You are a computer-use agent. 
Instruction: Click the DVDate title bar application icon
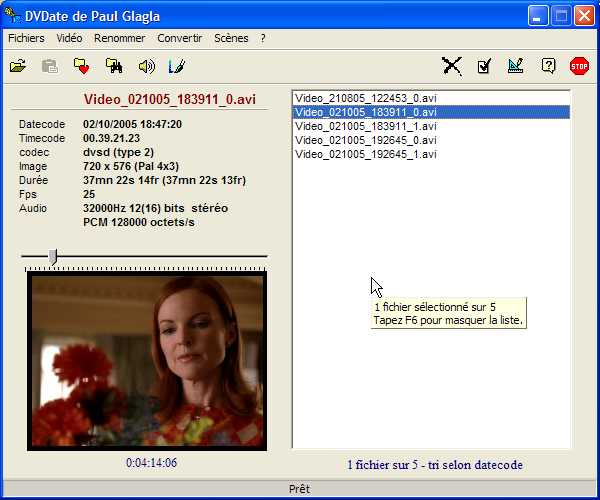coord(12,15)
